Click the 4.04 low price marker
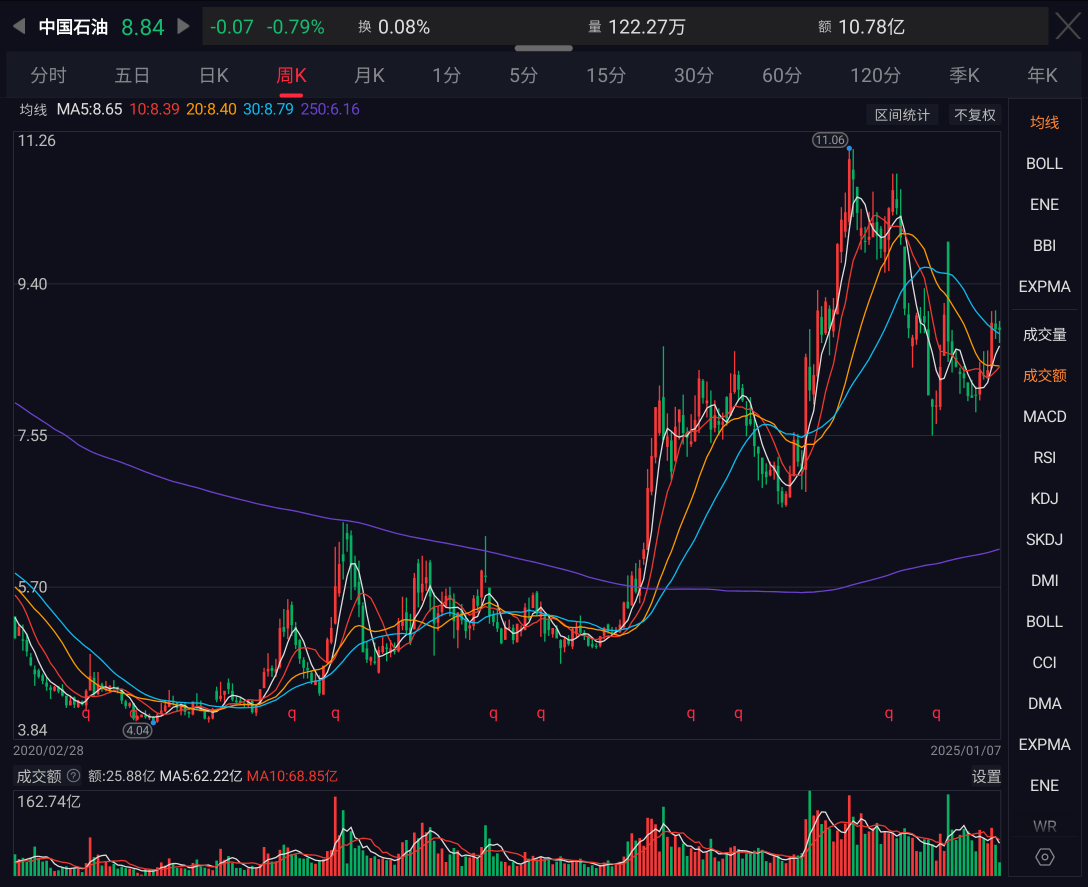This screenshot has width=1088, height=887. point(137,730)
